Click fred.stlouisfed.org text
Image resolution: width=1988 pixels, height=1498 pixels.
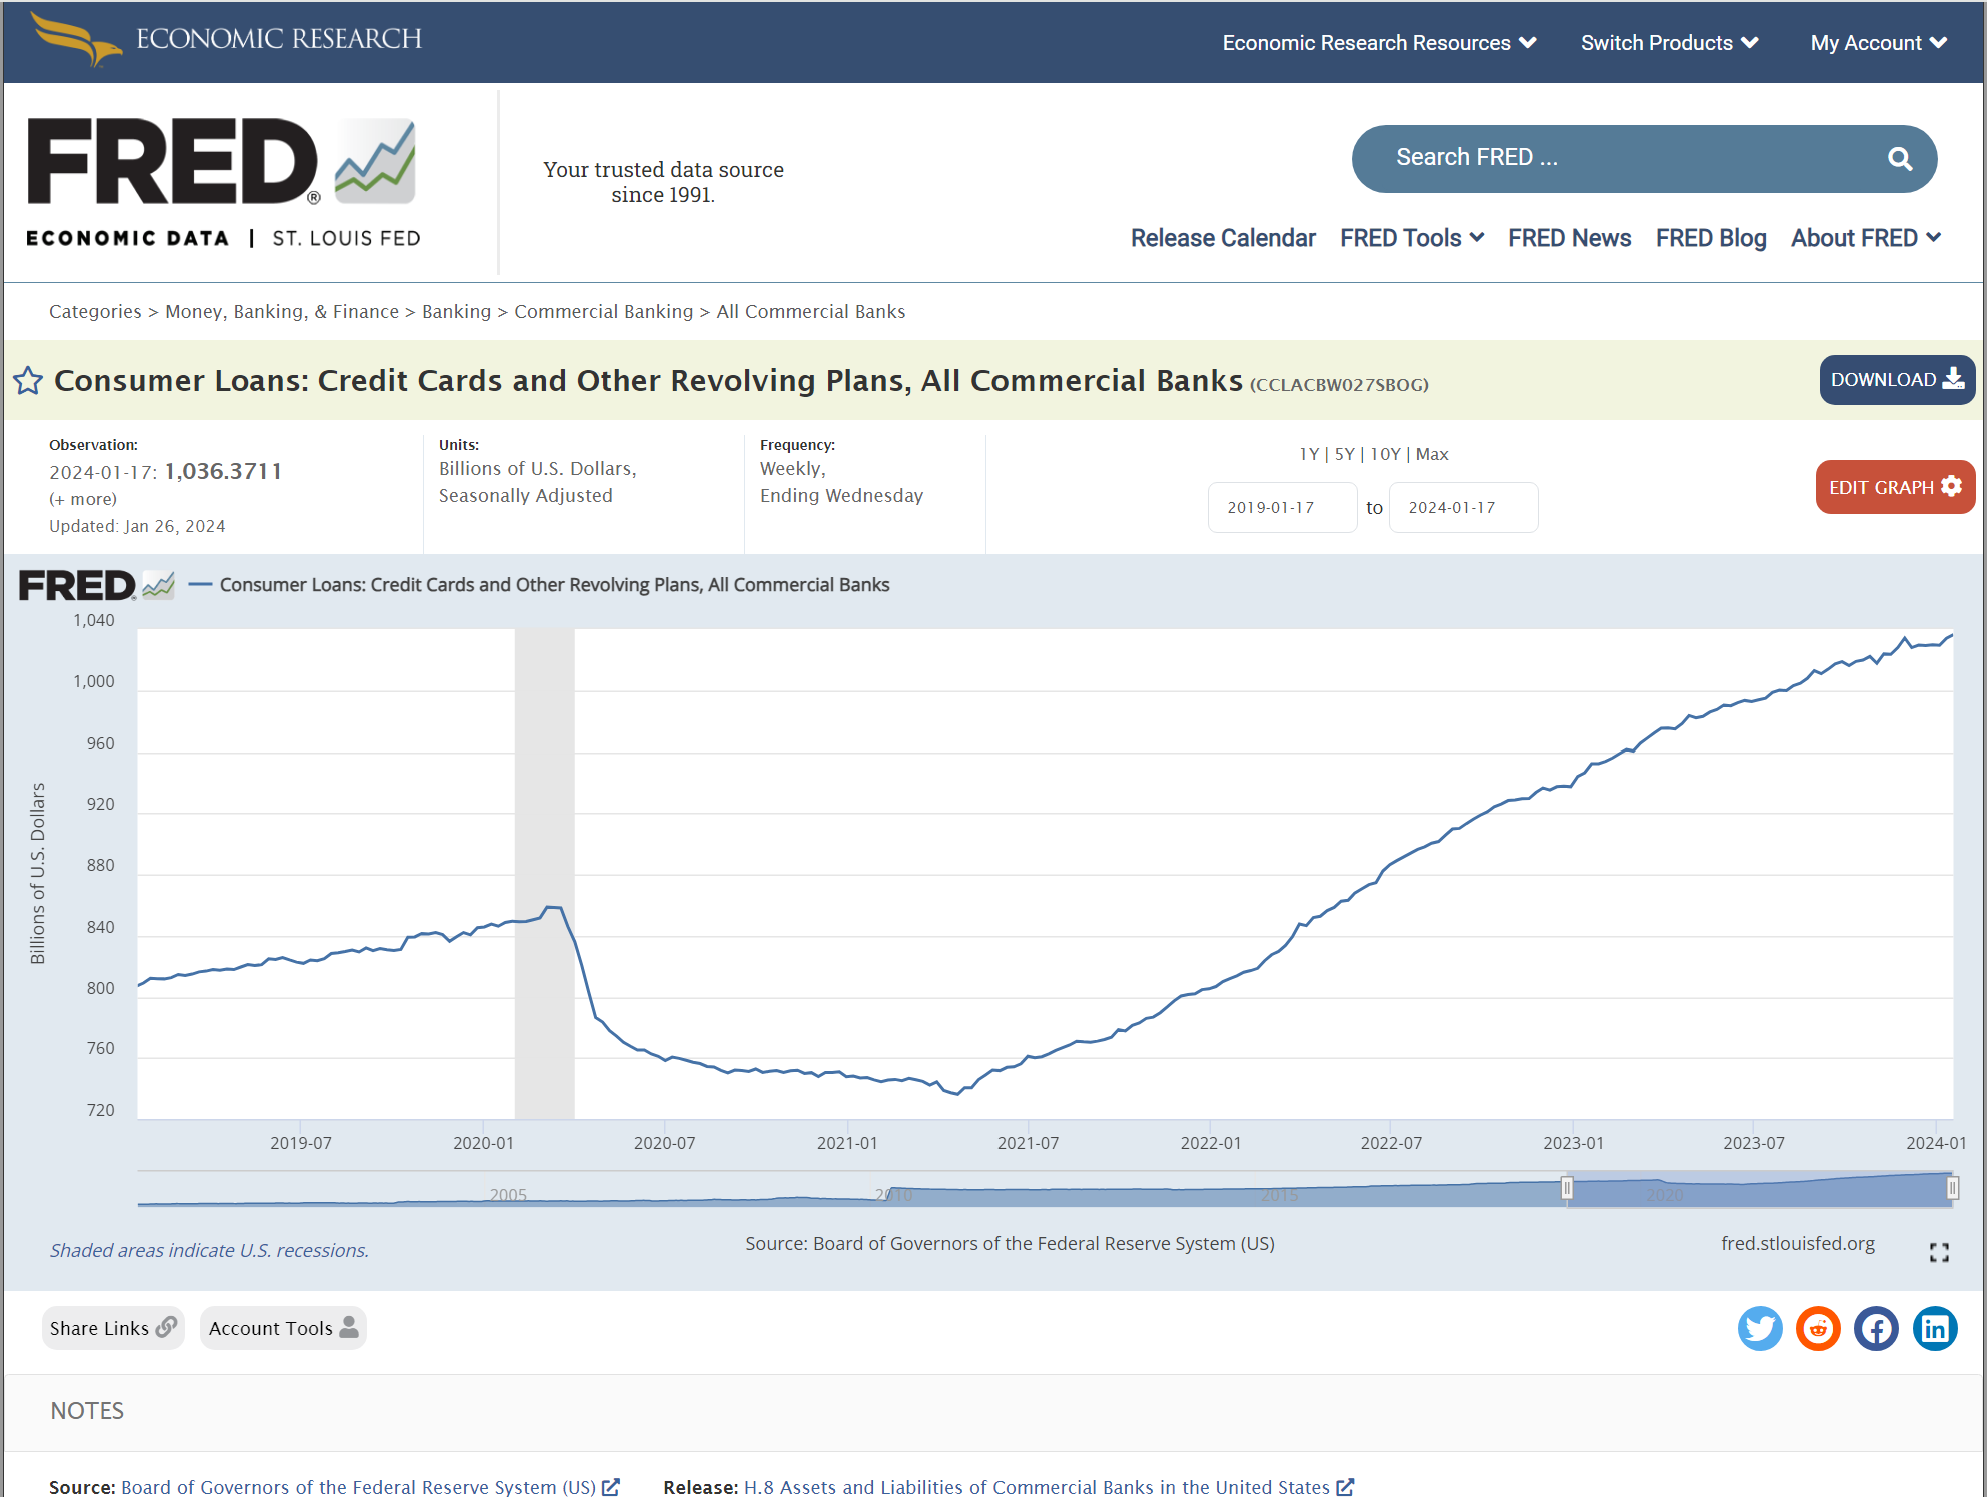[1797, 1243]
